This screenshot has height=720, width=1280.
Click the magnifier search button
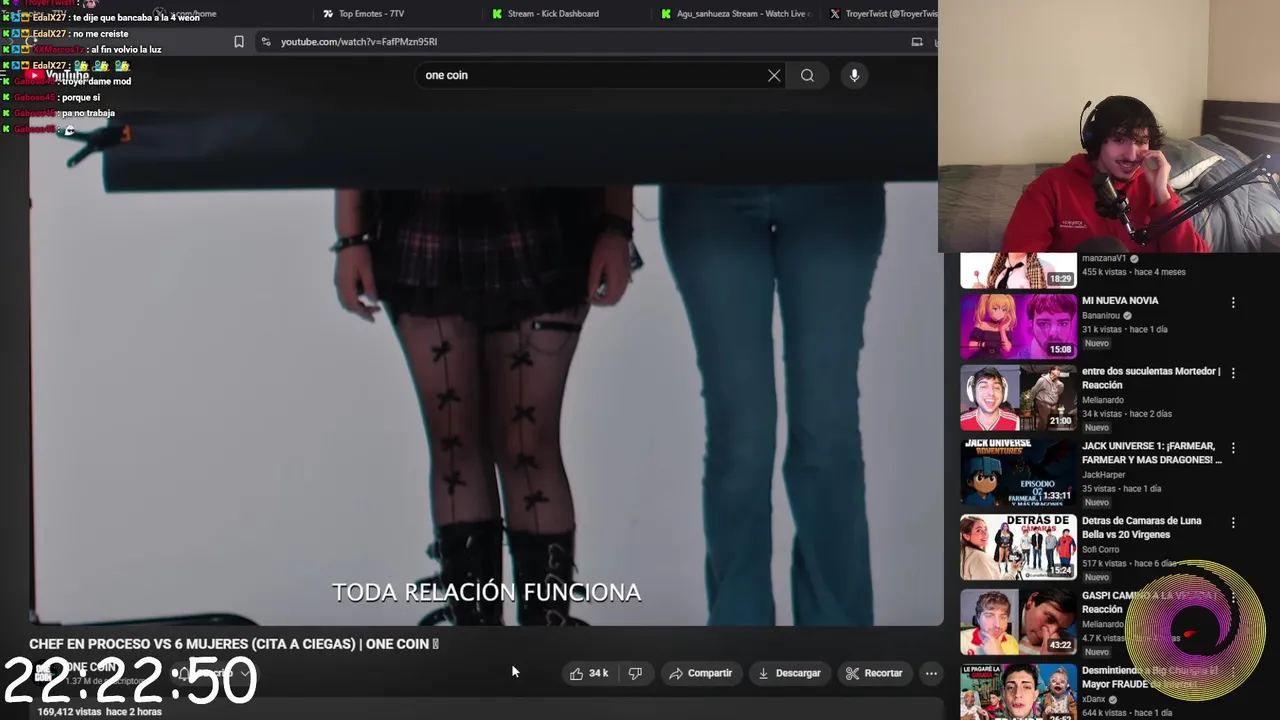coord(807,75)
